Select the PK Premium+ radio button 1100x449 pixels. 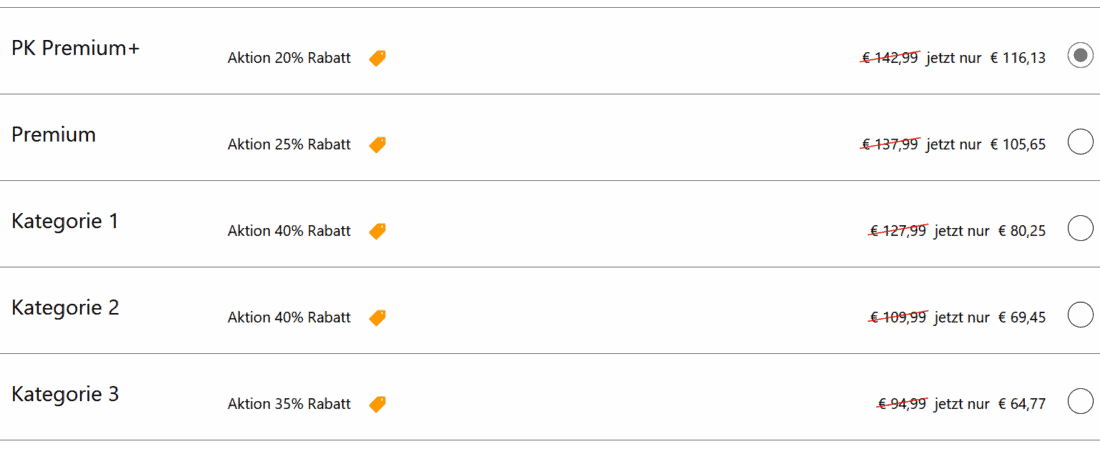(1080, 56)
